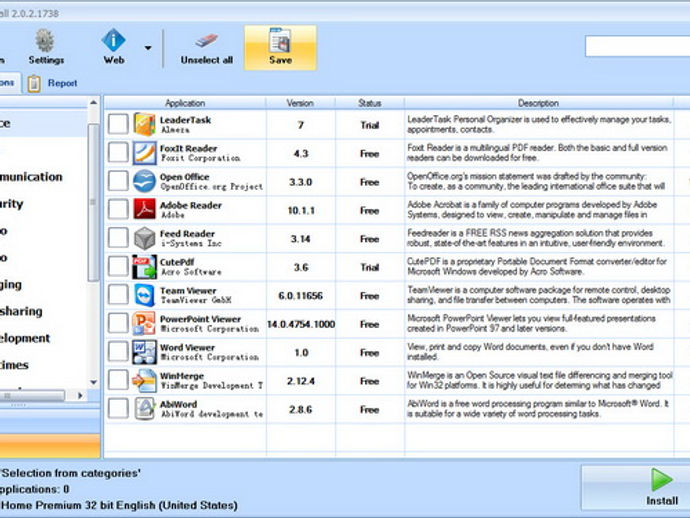
Task: Click the Feed Reader cube icon
Action: 144,238
